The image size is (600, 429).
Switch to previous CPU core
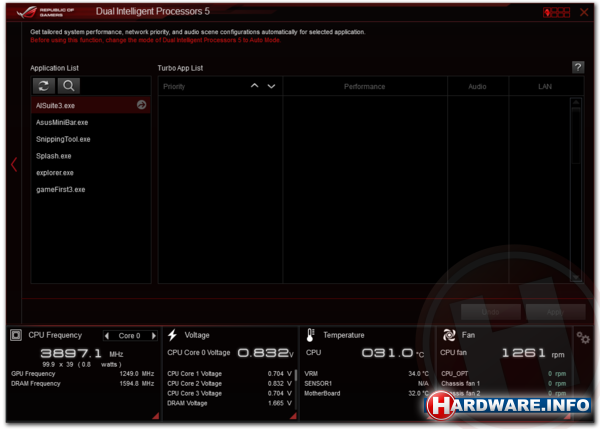coord(107,336)
